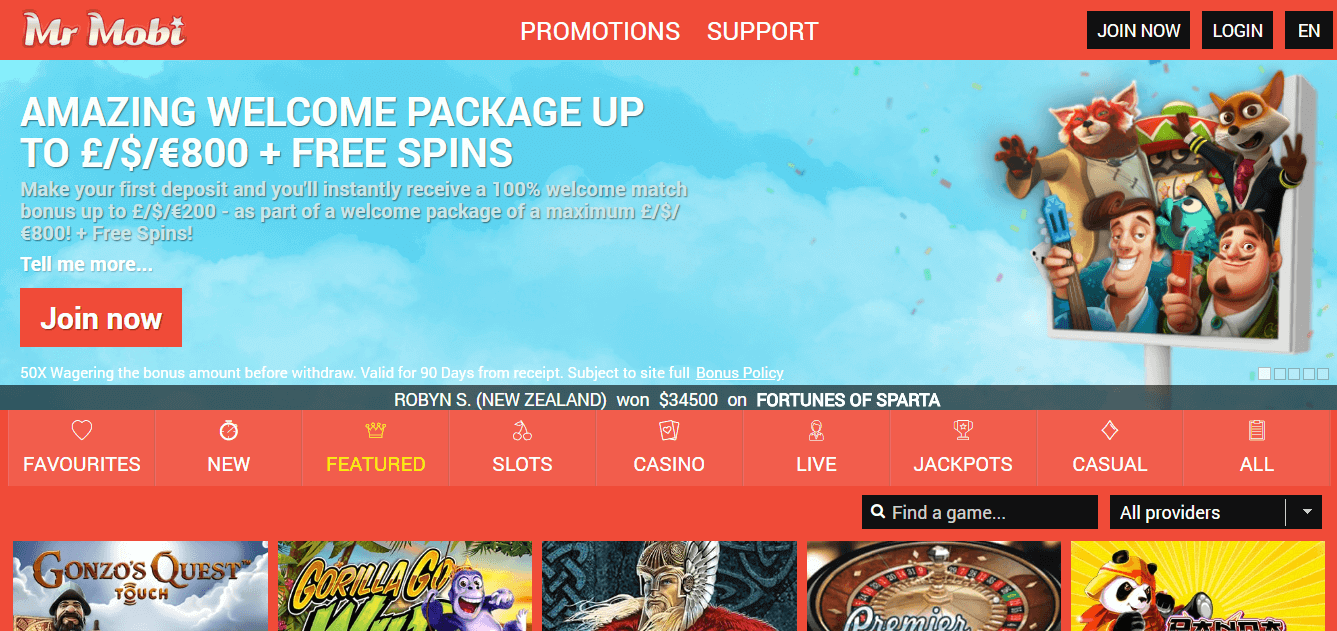Screen dimensions: 1337x631
Task: Open Casino playing cards icon
Action: point(669,431)
